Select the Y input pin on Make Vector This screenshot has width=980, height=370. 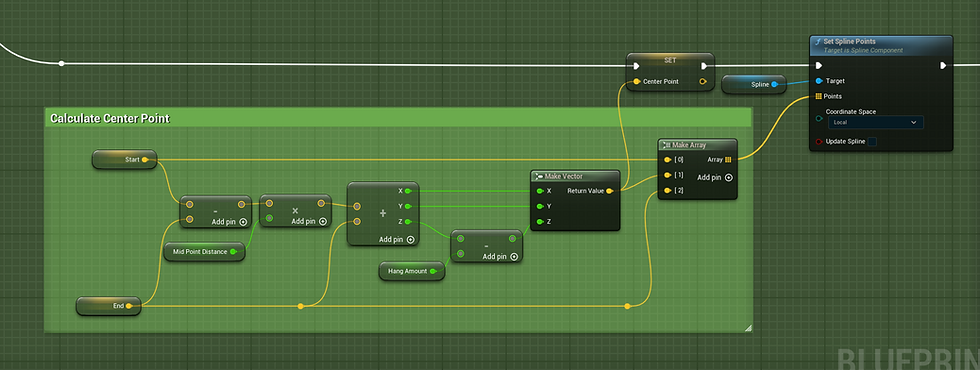coord(540,206)
